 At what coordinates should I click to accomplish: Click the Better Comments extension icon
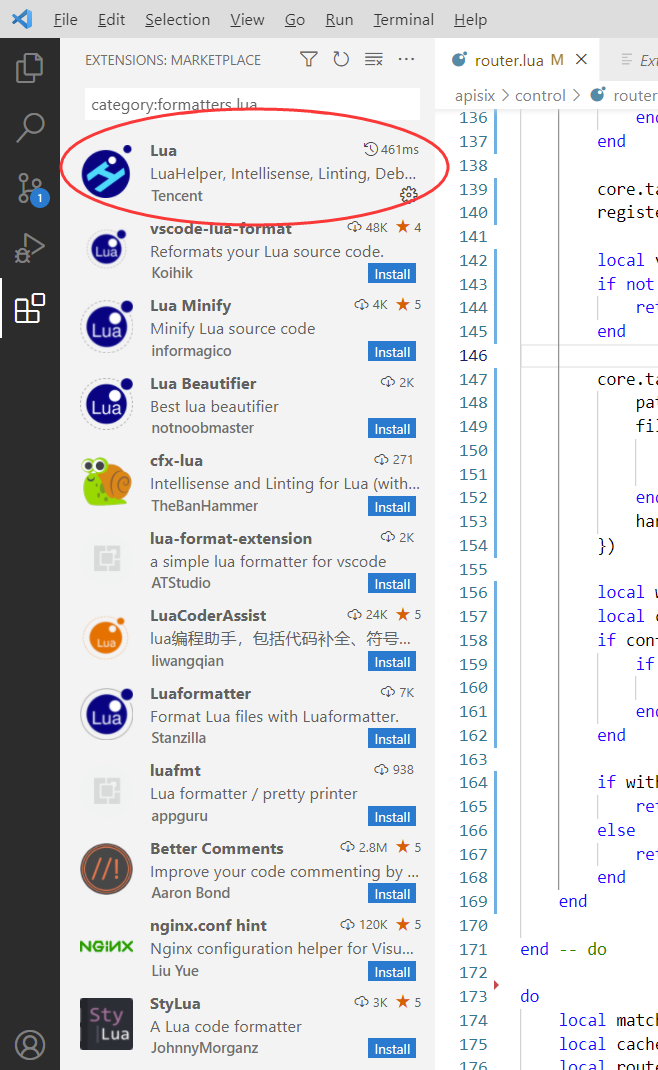click(x=106, y=869)
